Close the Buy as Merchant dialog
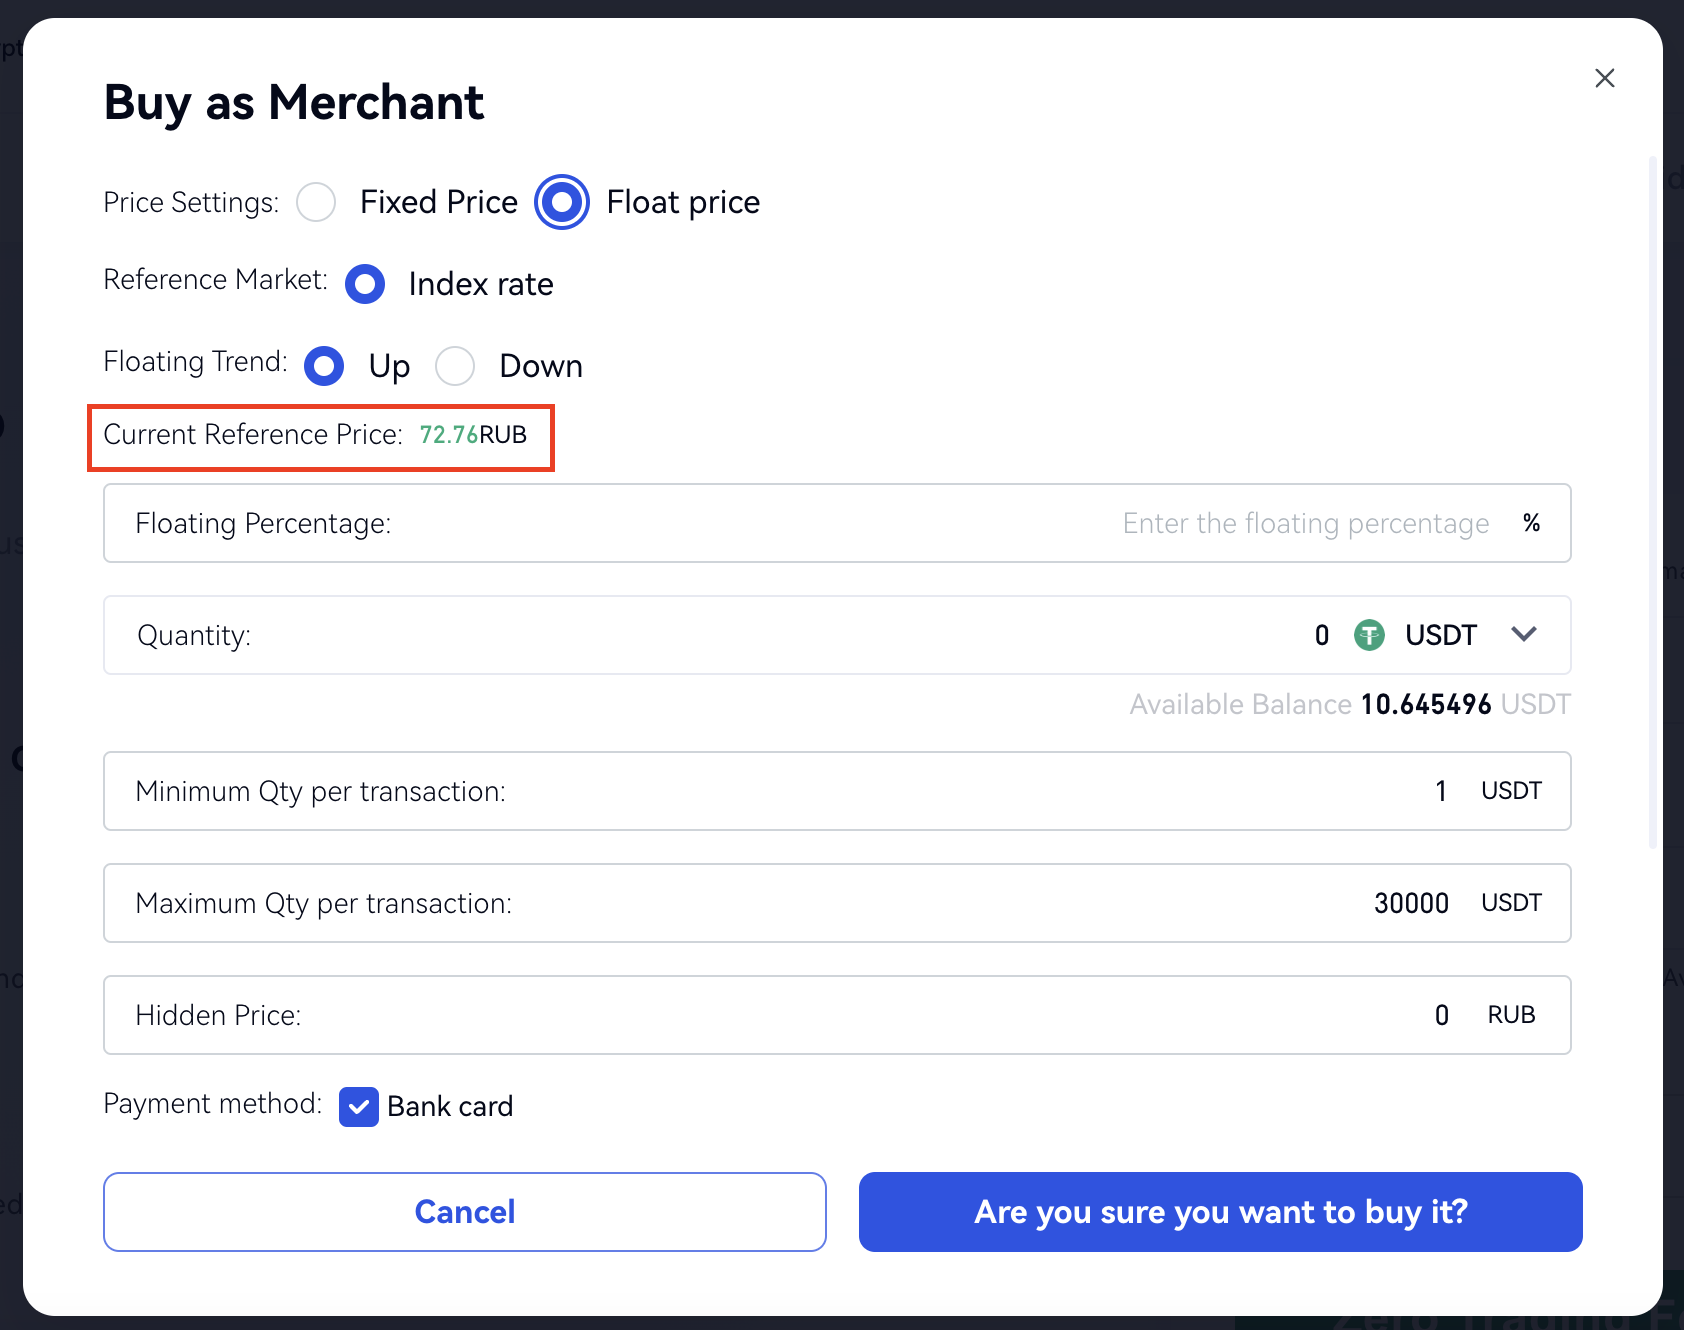This screenshot has width=1684, height=1330. 1604,78
